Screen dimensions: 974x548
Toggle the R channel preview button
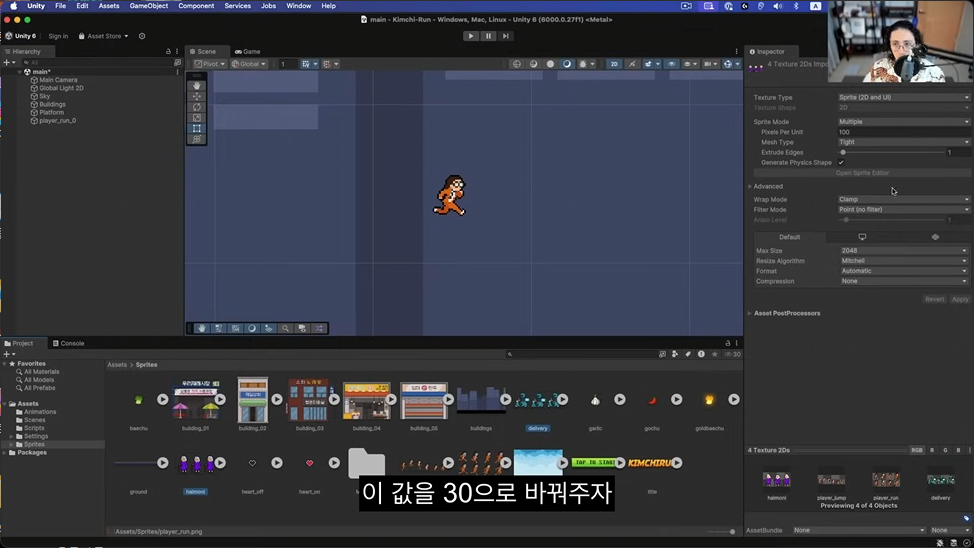click(x=932, y=450)
